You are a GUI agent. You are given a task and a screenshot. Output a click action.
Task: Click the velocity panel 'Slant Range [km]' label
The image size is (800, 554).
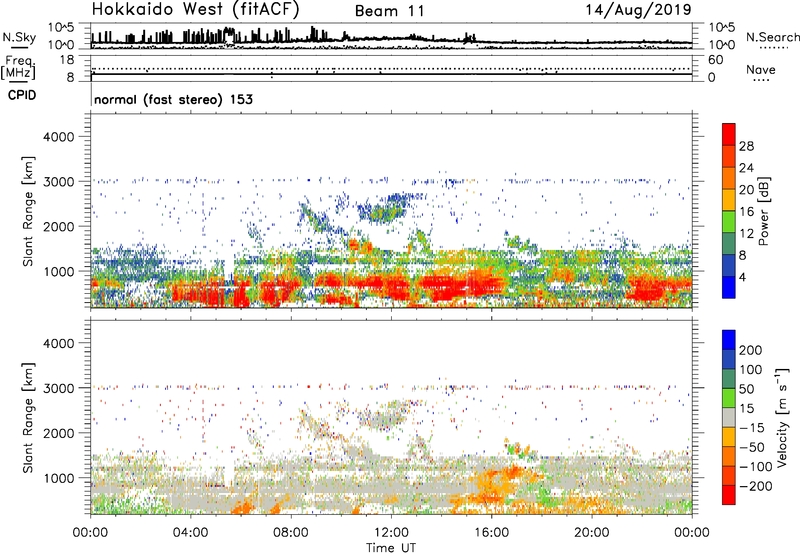pyautogui.click(x=28, y=418)
